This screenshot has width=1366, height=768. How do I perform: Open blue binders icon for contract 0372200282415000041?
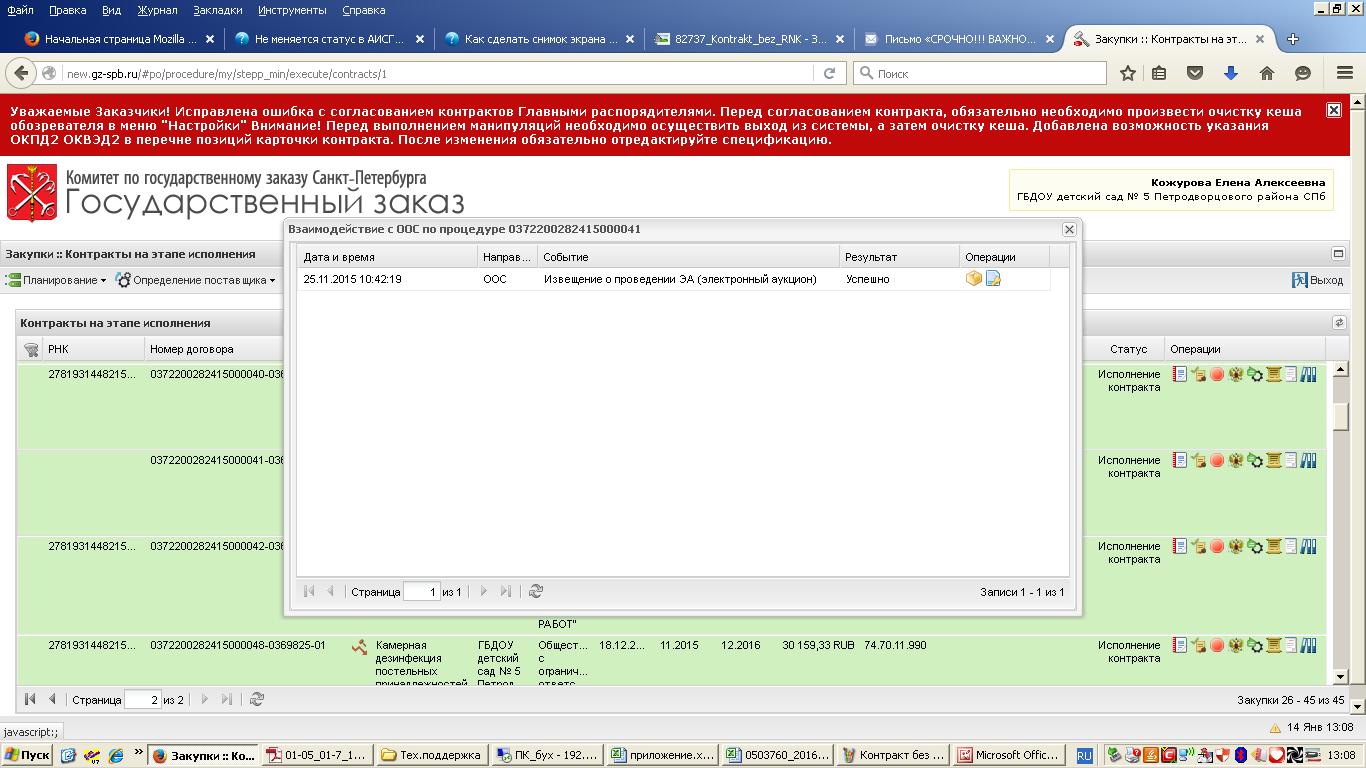[x=1308, y=460]
